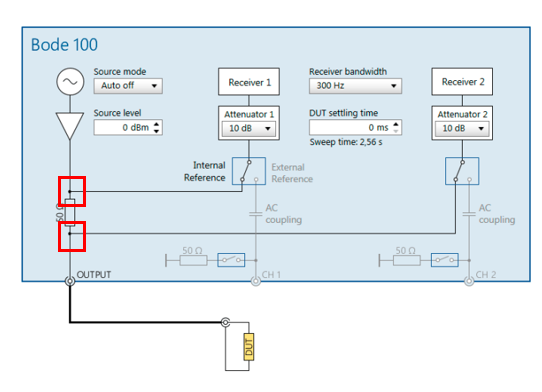Viewport: 542px width, 392px height.
Task: Toggle the Receiver 1 internal/external reference switch
Action: [249, 171]
